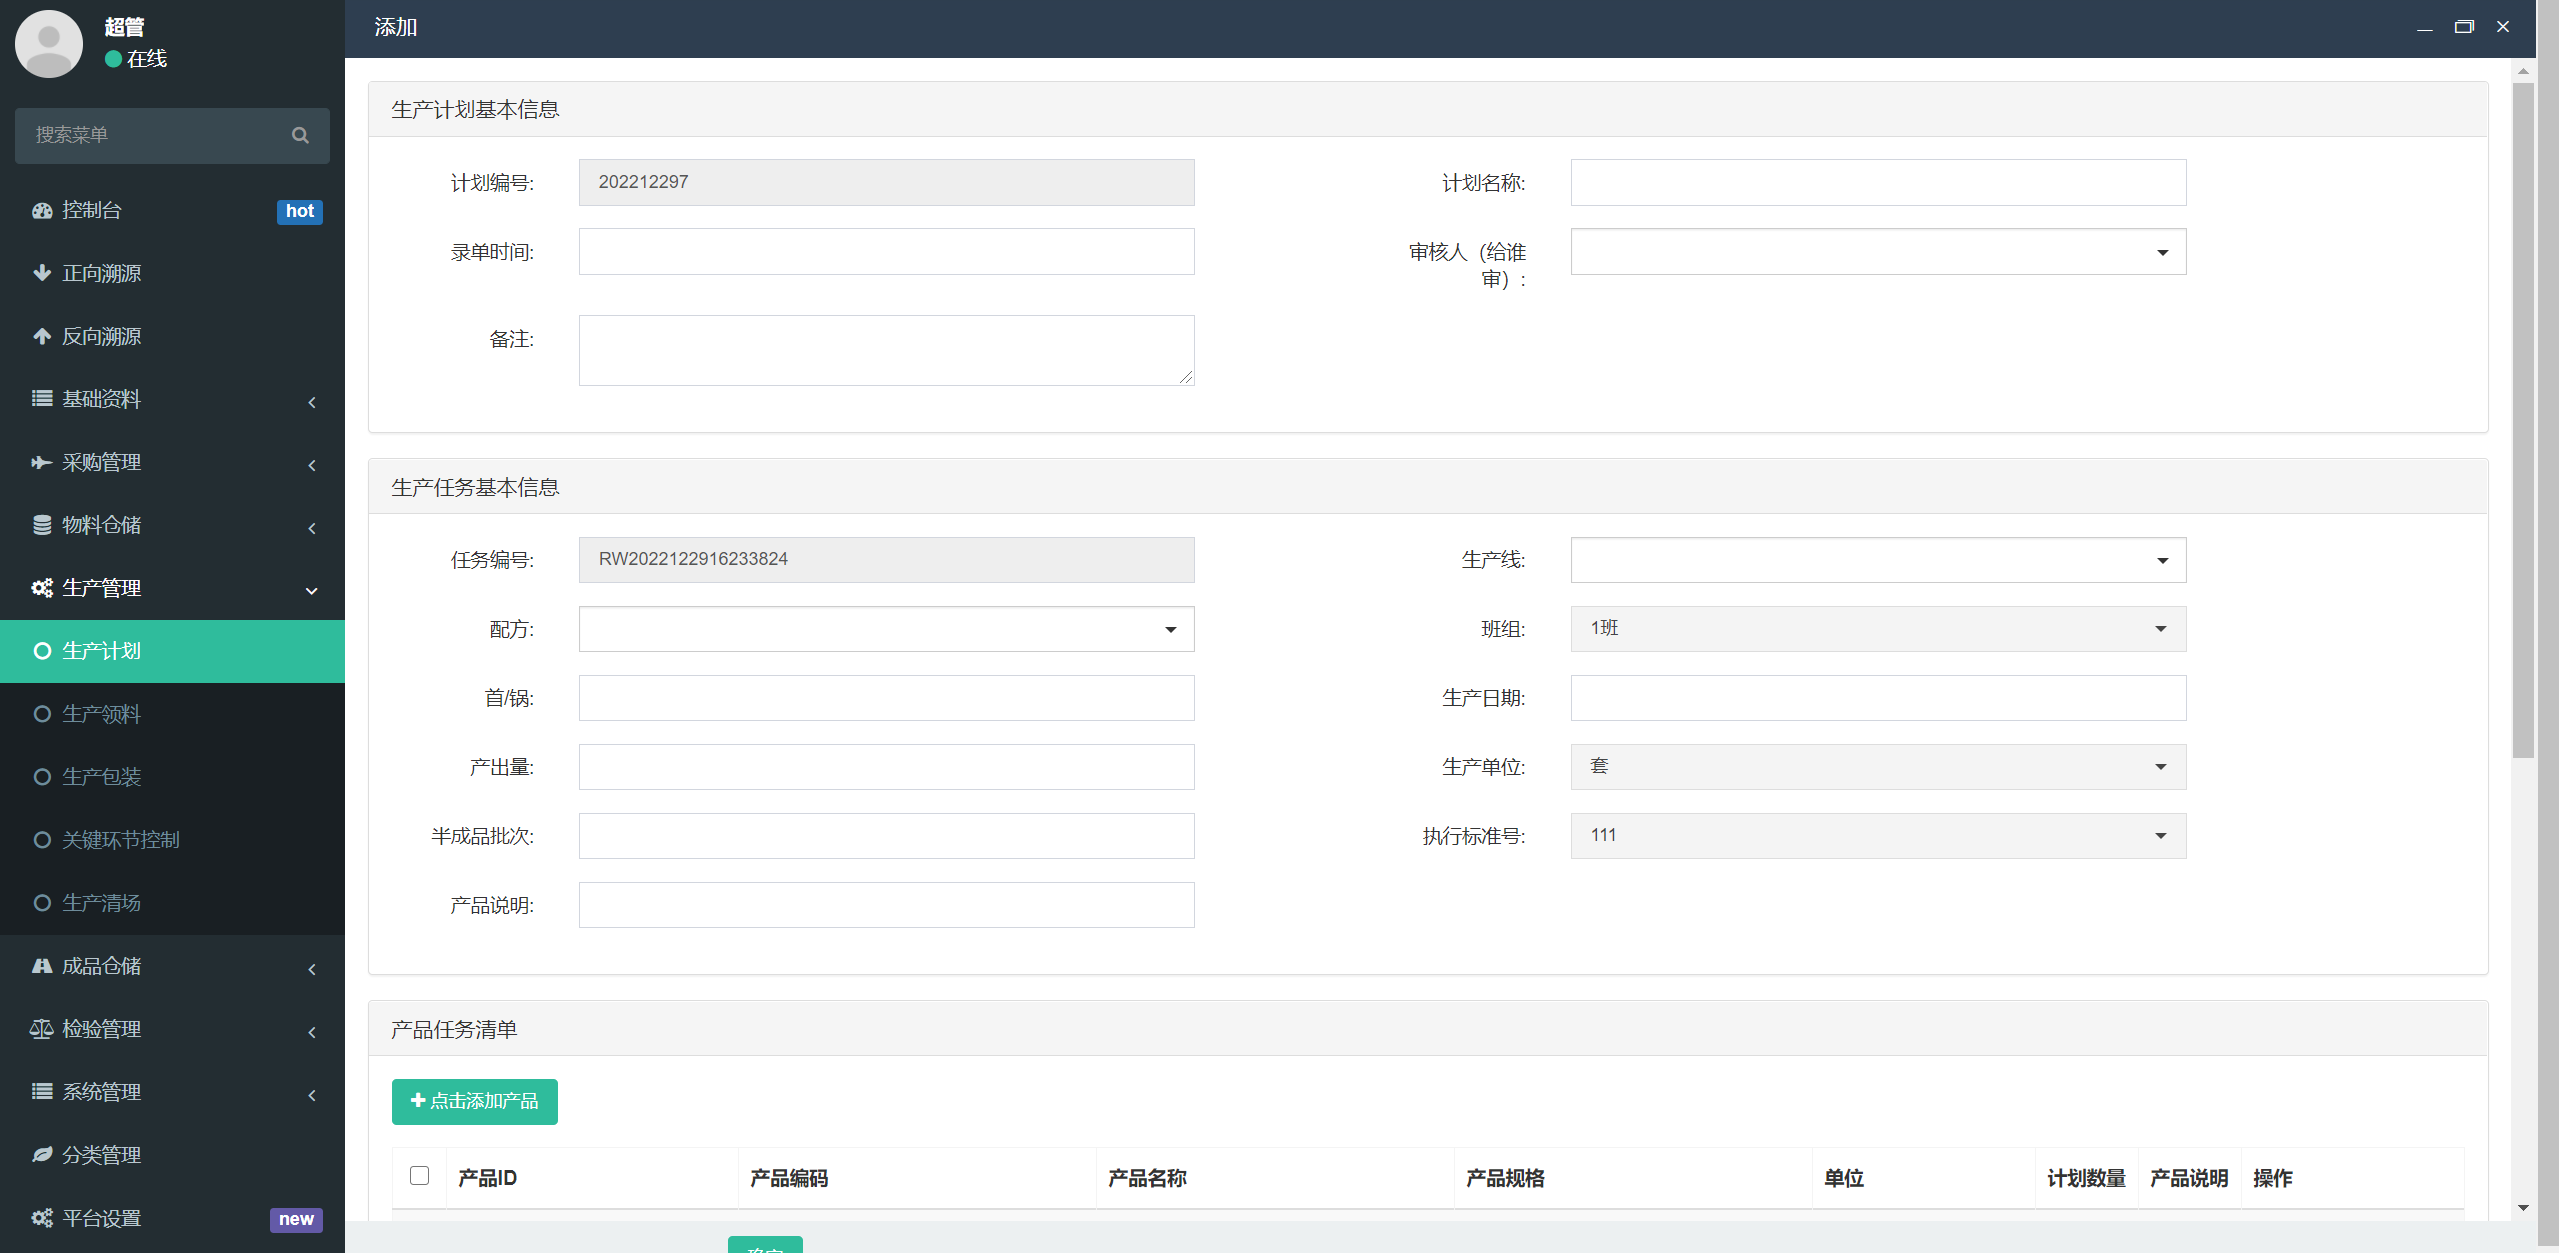Click the scrollbar down arrow
The width and height of the screenshot is (2559, 1253).
tap(2523, 1208)
